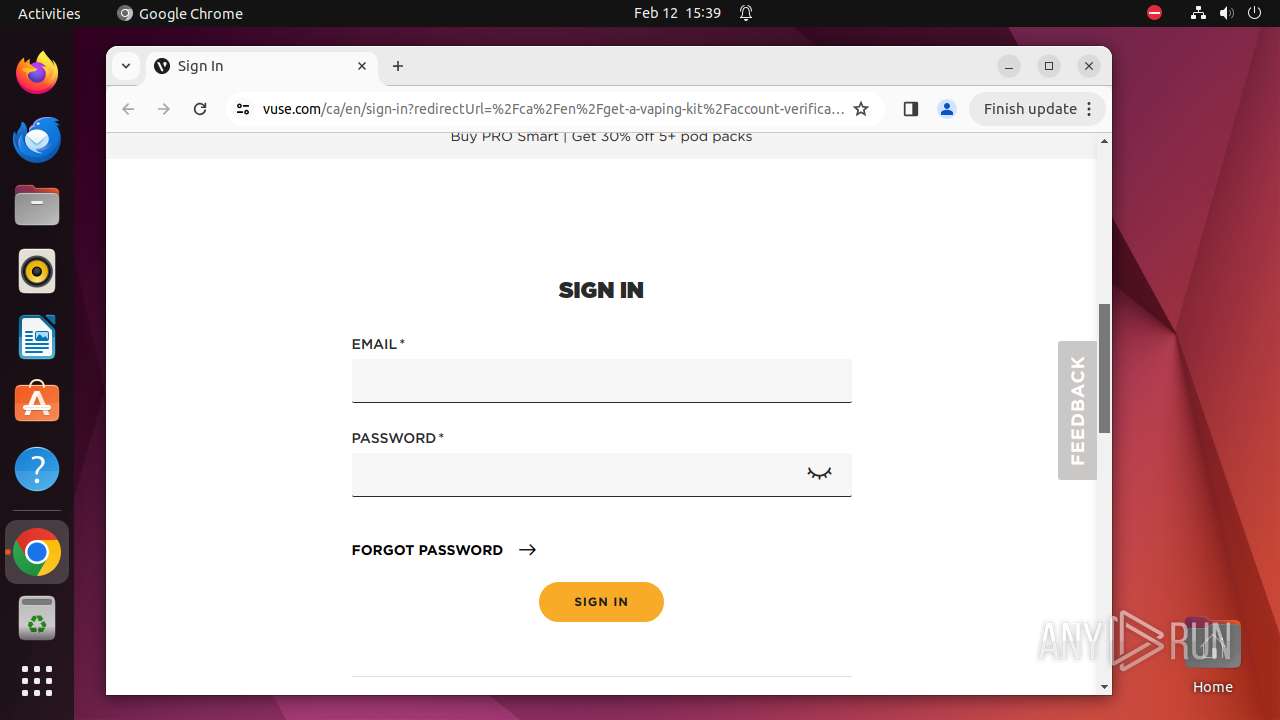Open Files manager from the dock
This screenshot has width=1280, height=720.
(x=37, y=205)
